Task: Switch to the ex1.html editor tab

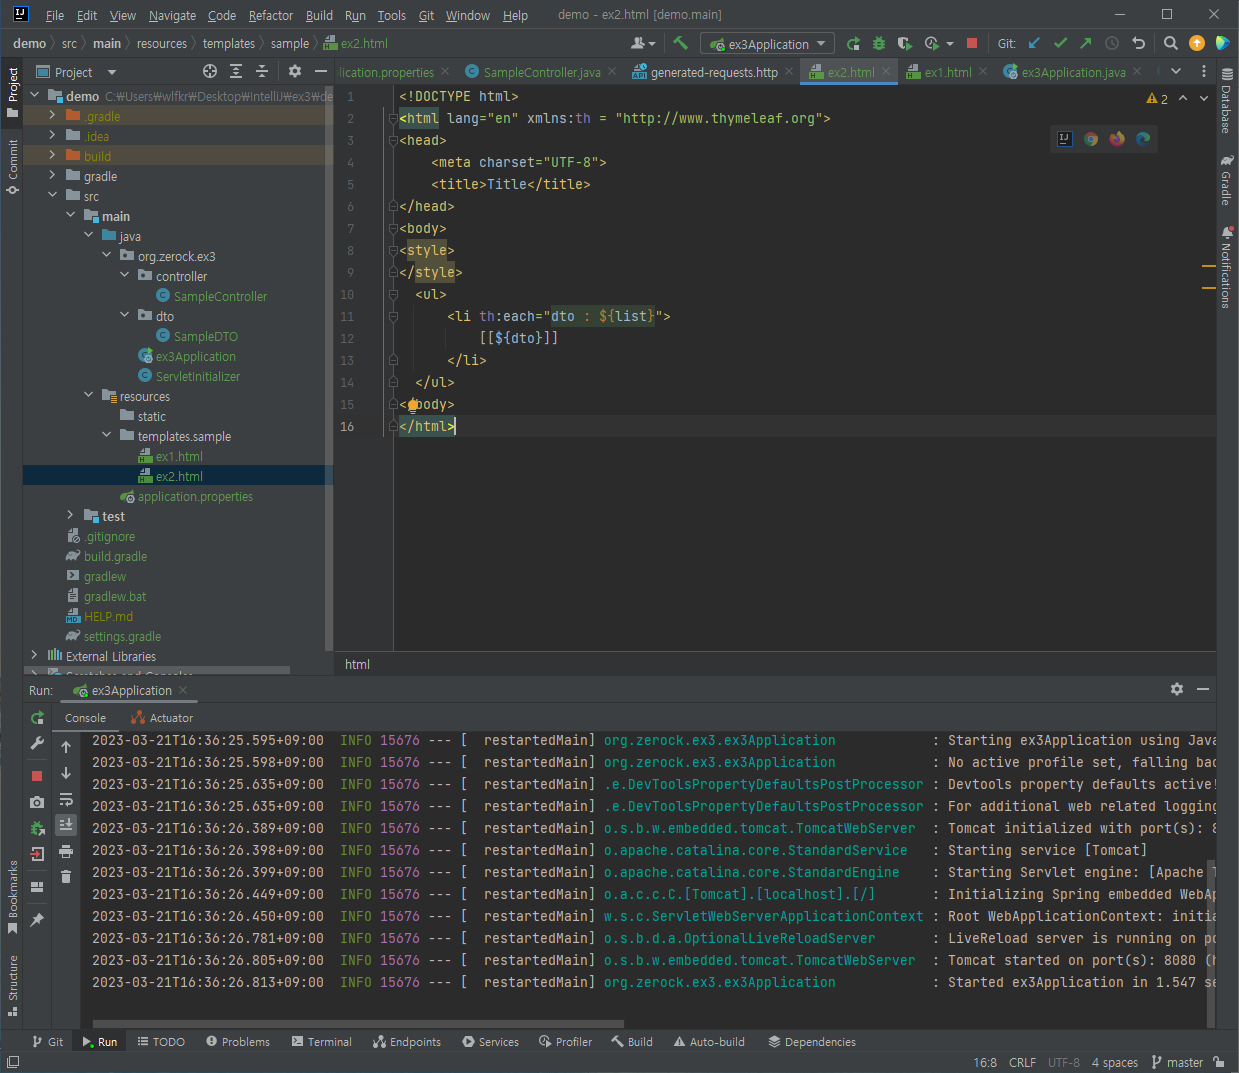Action: (947, 72)
